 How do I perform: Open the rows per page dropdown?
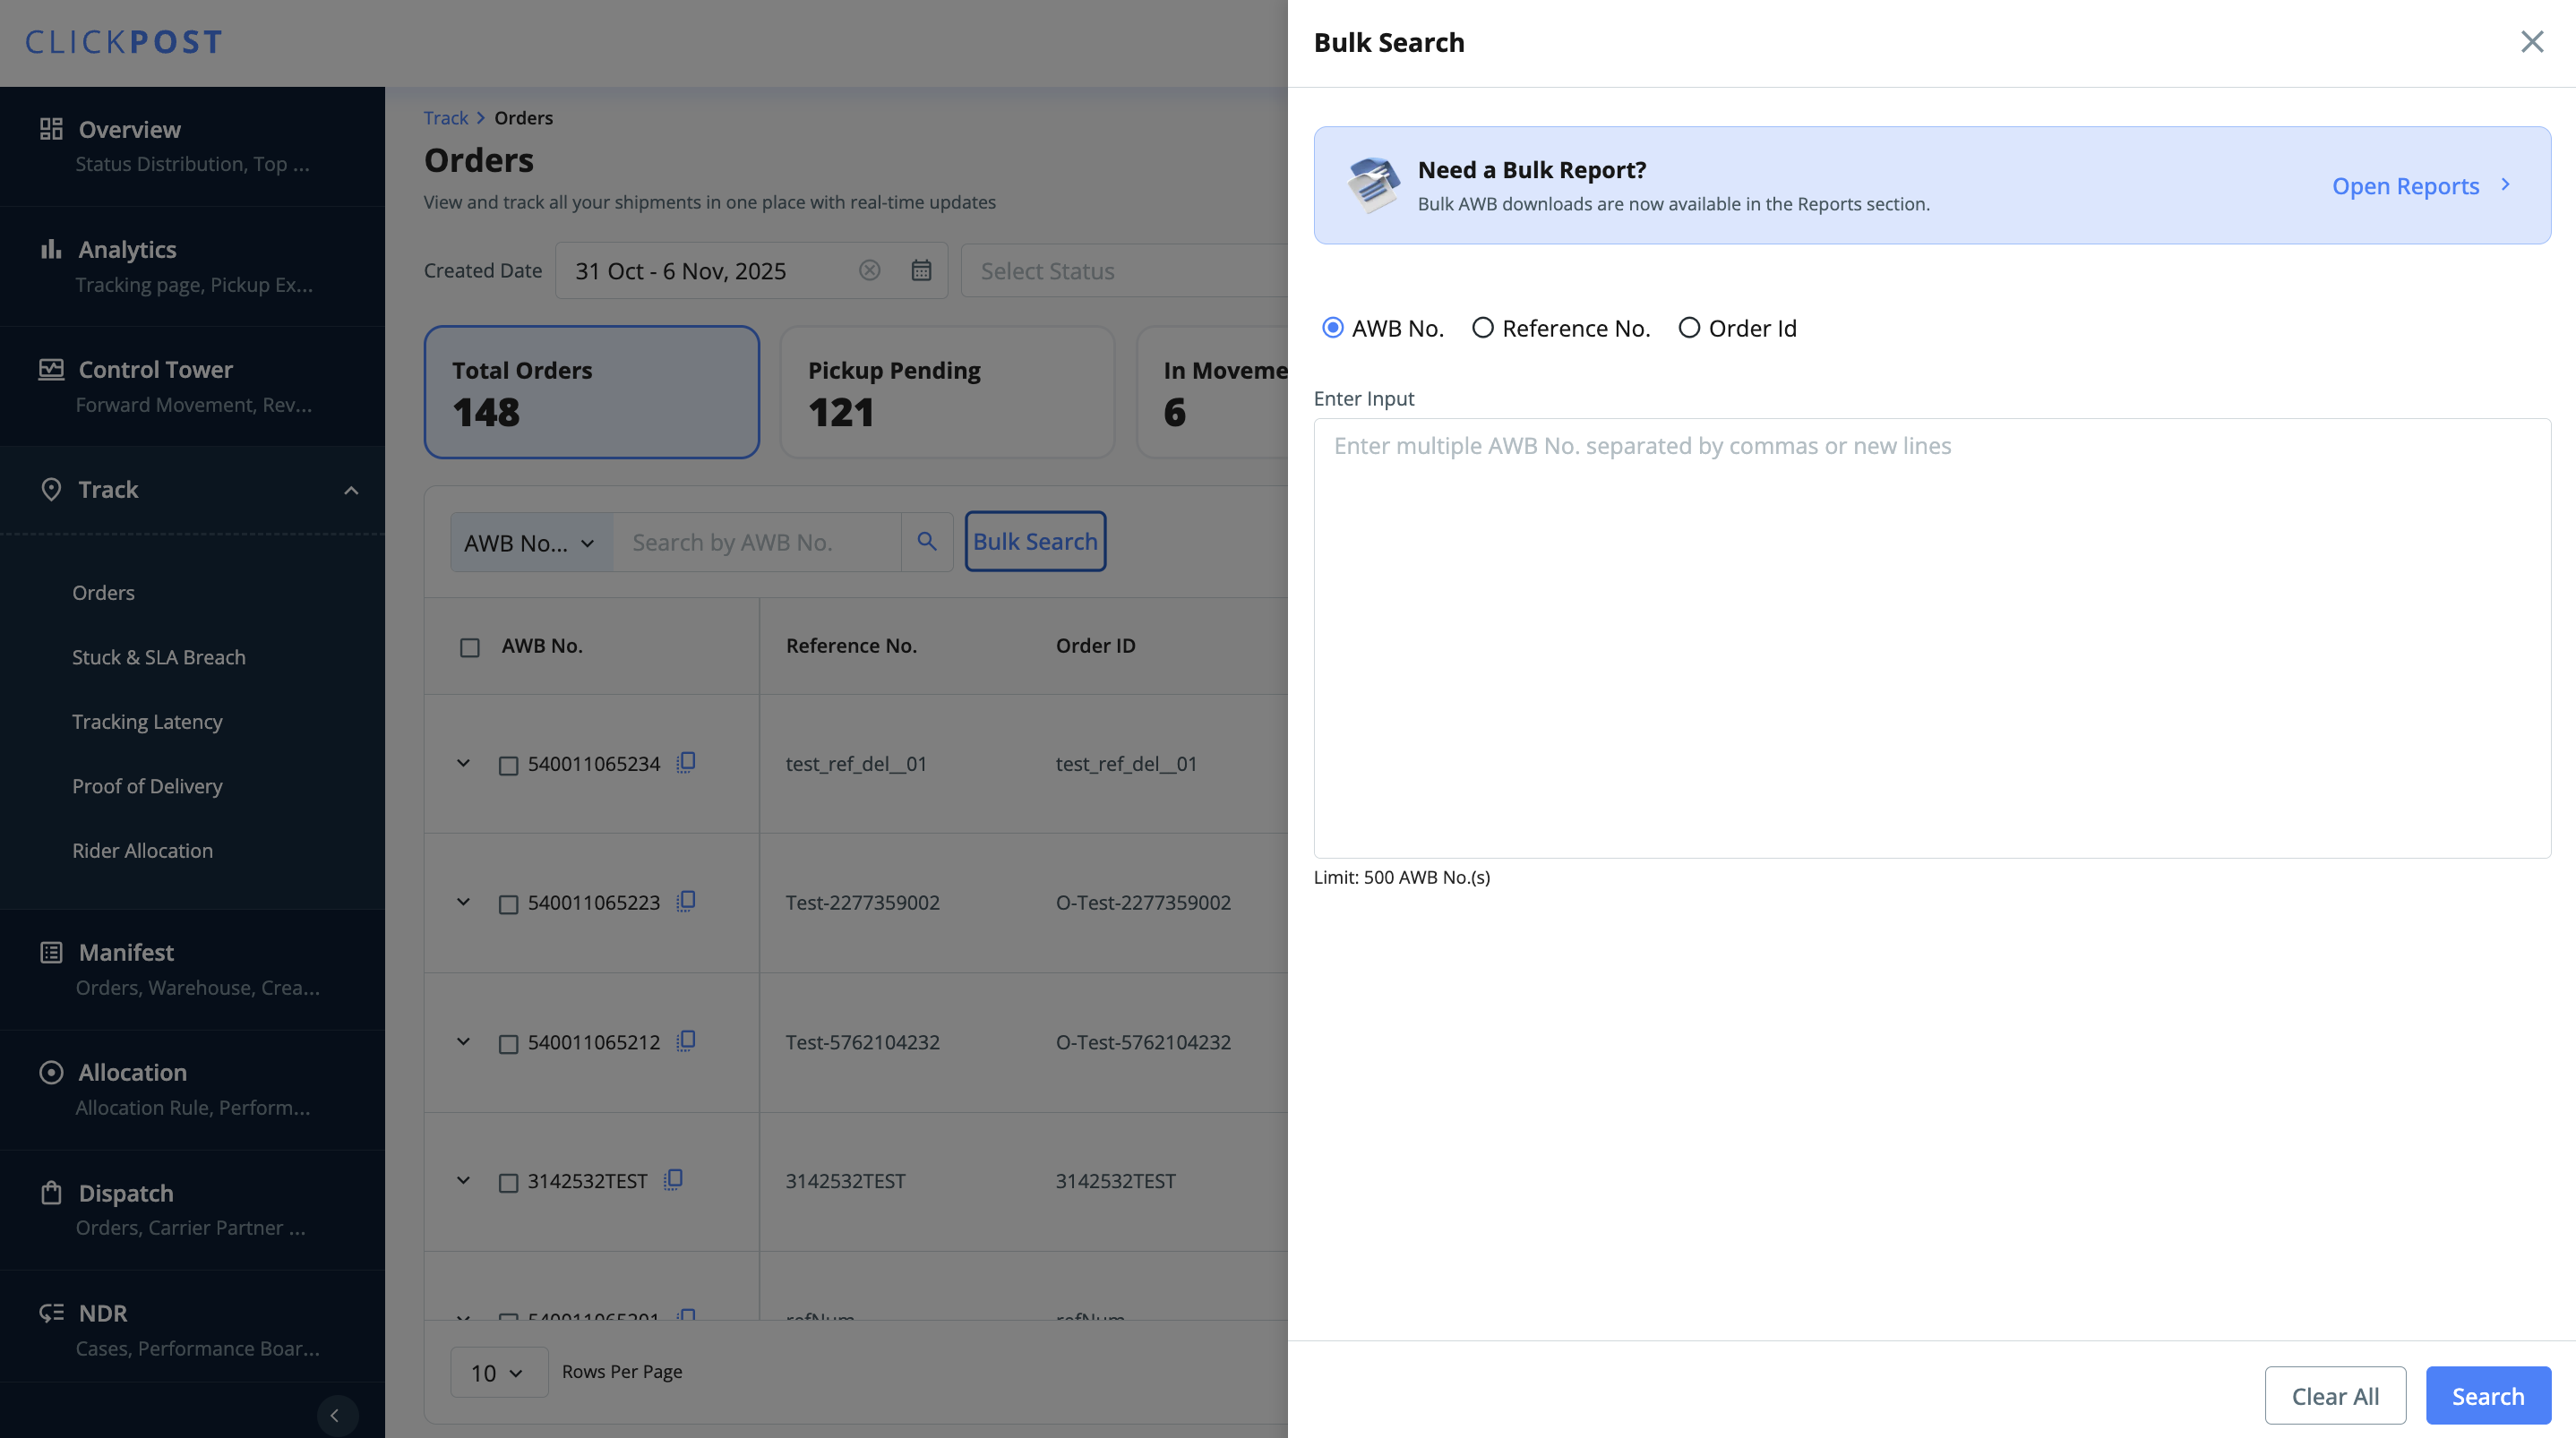click(x=498, y=1373)
